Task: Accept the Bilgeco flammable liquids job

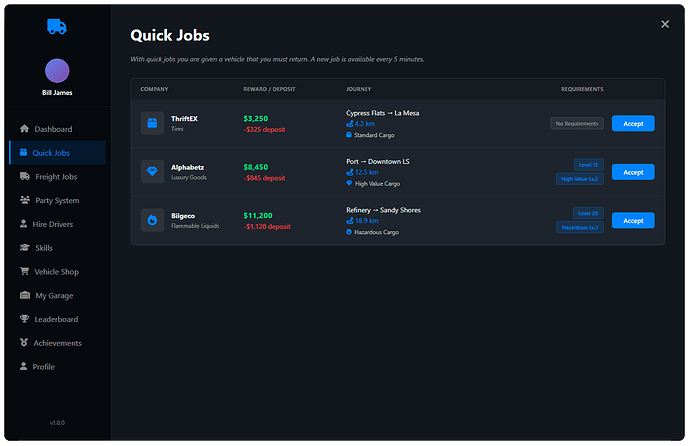Action: pyautogui.click(x=632, y=220)
